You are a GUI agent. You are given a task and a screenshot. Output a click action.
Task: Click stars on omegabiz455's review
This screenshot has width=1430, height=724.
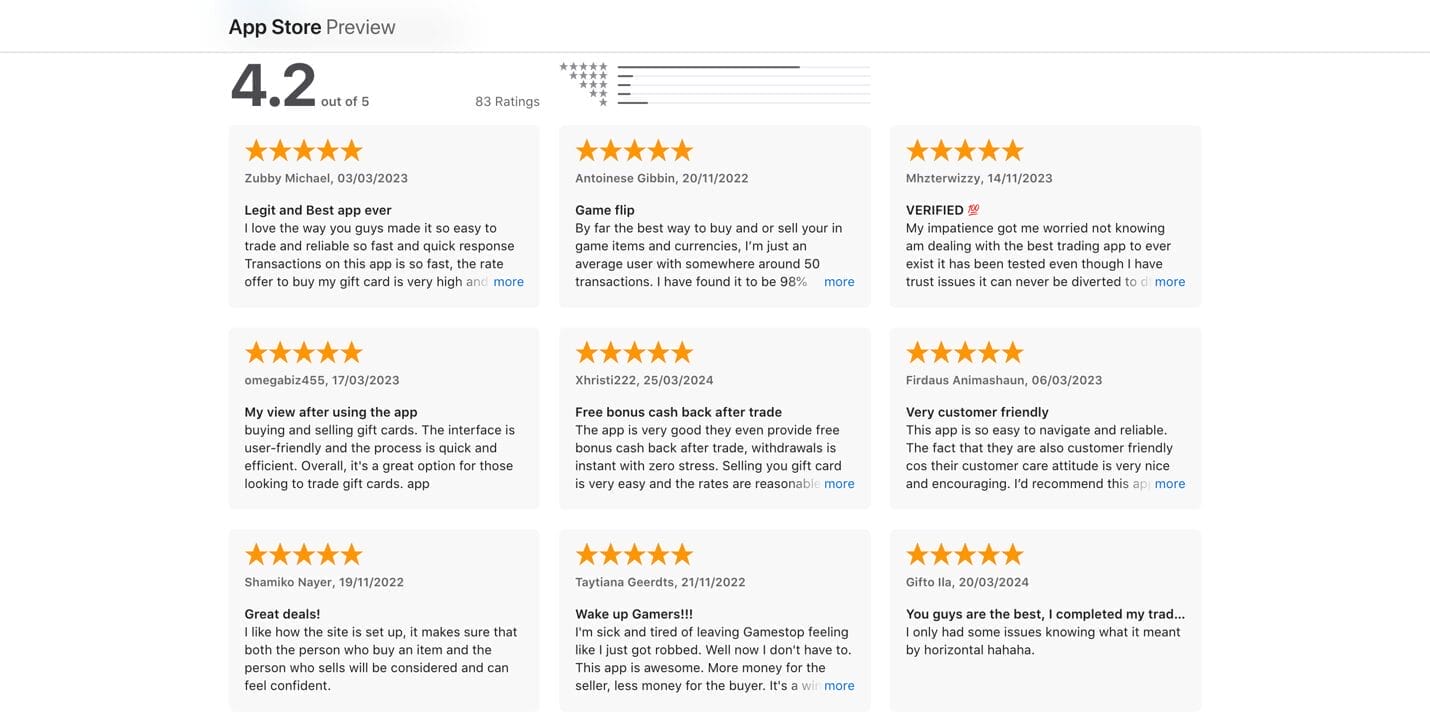[303, 353]
